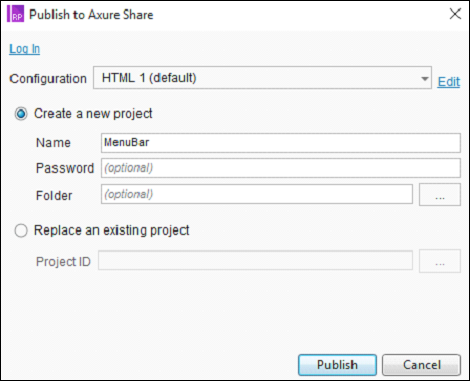Browse folders with the Folder ellipsis button
470x381 pixels.
click(440, 194)
